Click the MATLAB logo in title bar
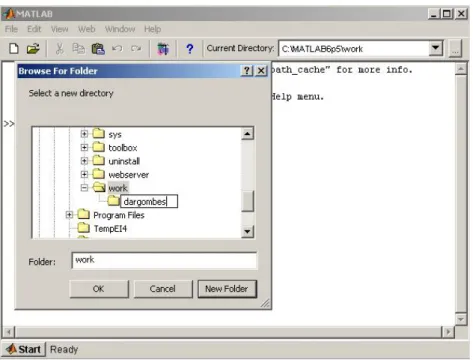Screen dimensions: 473x360 click(x=9, y=14)
